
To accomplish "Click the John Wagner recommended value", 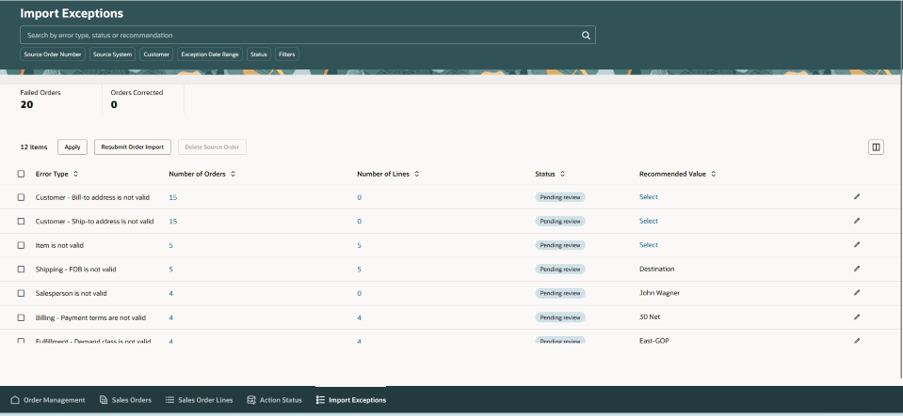I will [x=659, y=293].
